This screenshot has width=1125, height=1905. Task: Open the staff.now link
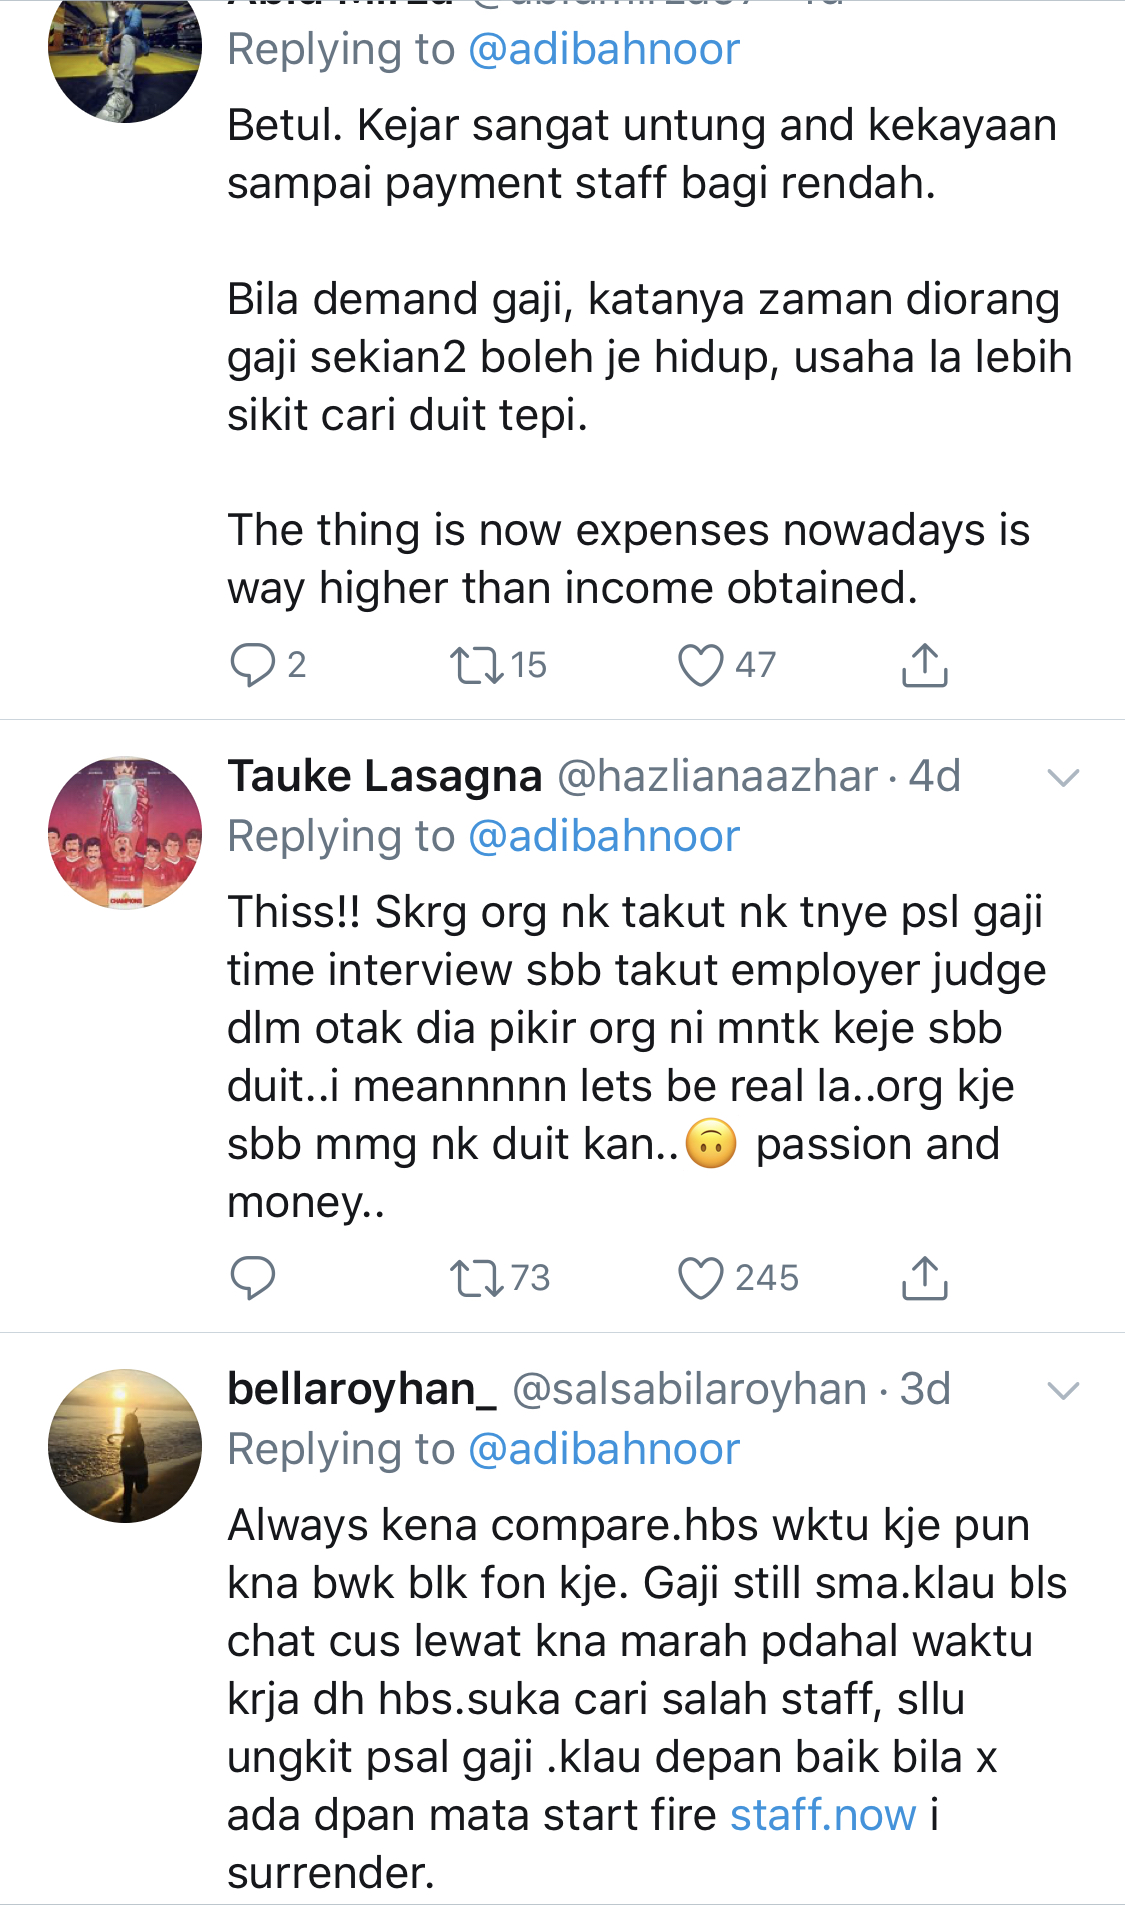click(x=823, y=1815)
